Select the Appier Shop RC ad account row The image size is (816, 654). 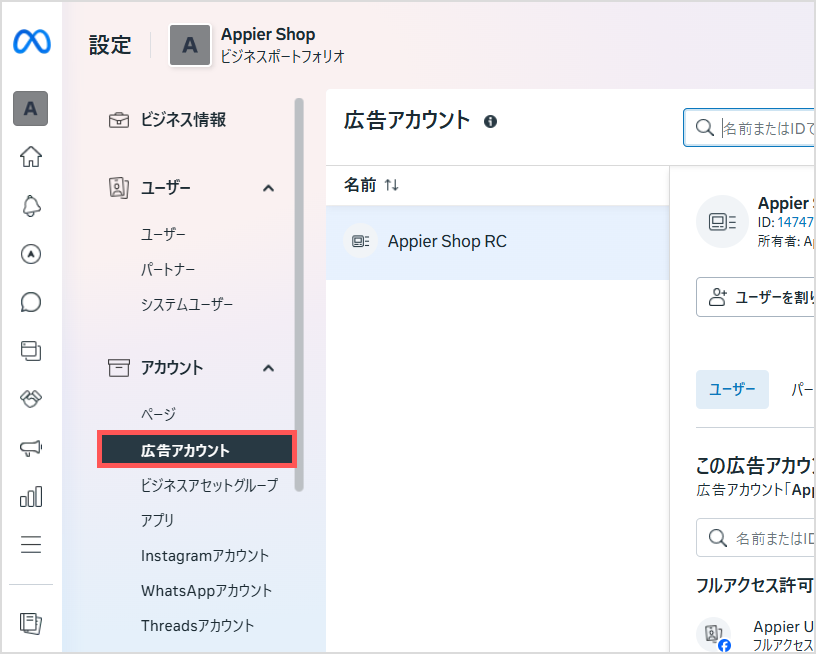498,242
